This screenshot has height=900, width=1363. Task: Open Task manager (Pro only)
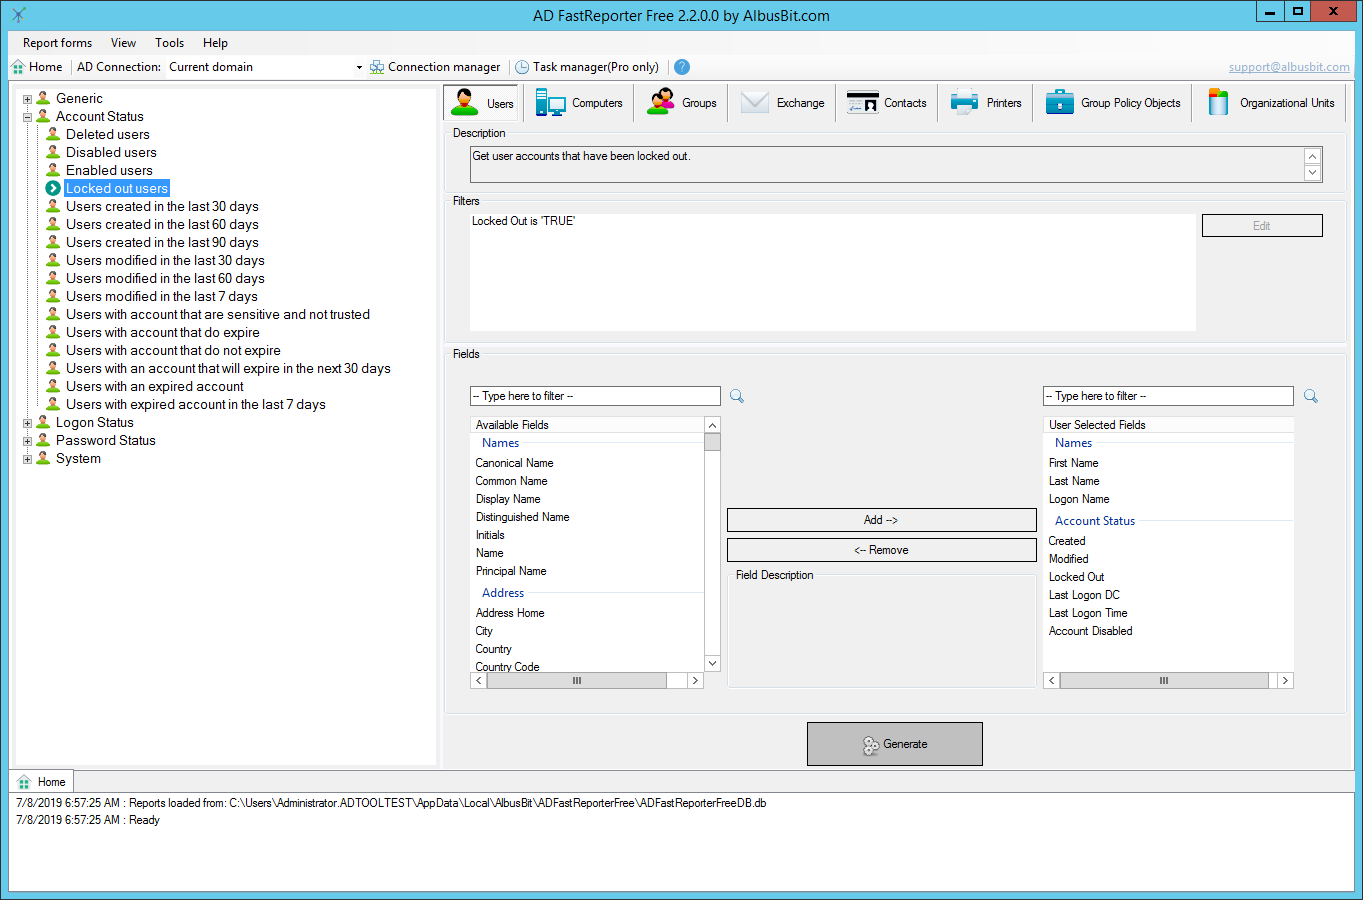click(x=587, y=67)
